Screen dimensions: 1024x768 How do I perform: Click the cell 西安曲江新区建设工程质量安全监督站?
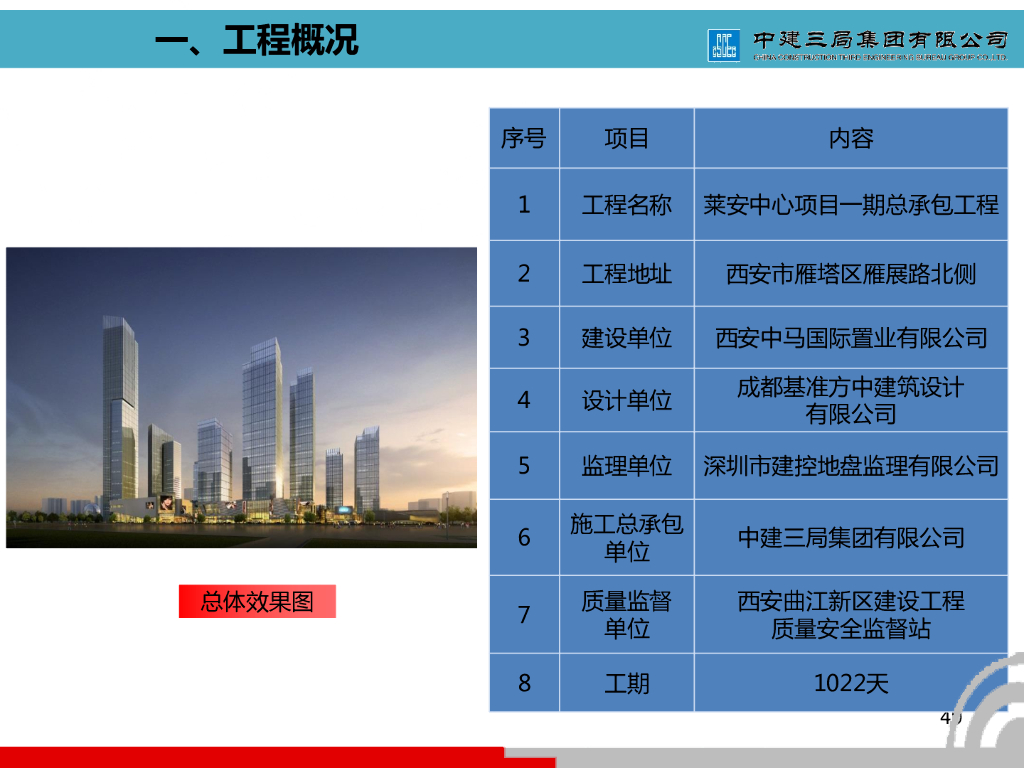(x=851, y=615)
